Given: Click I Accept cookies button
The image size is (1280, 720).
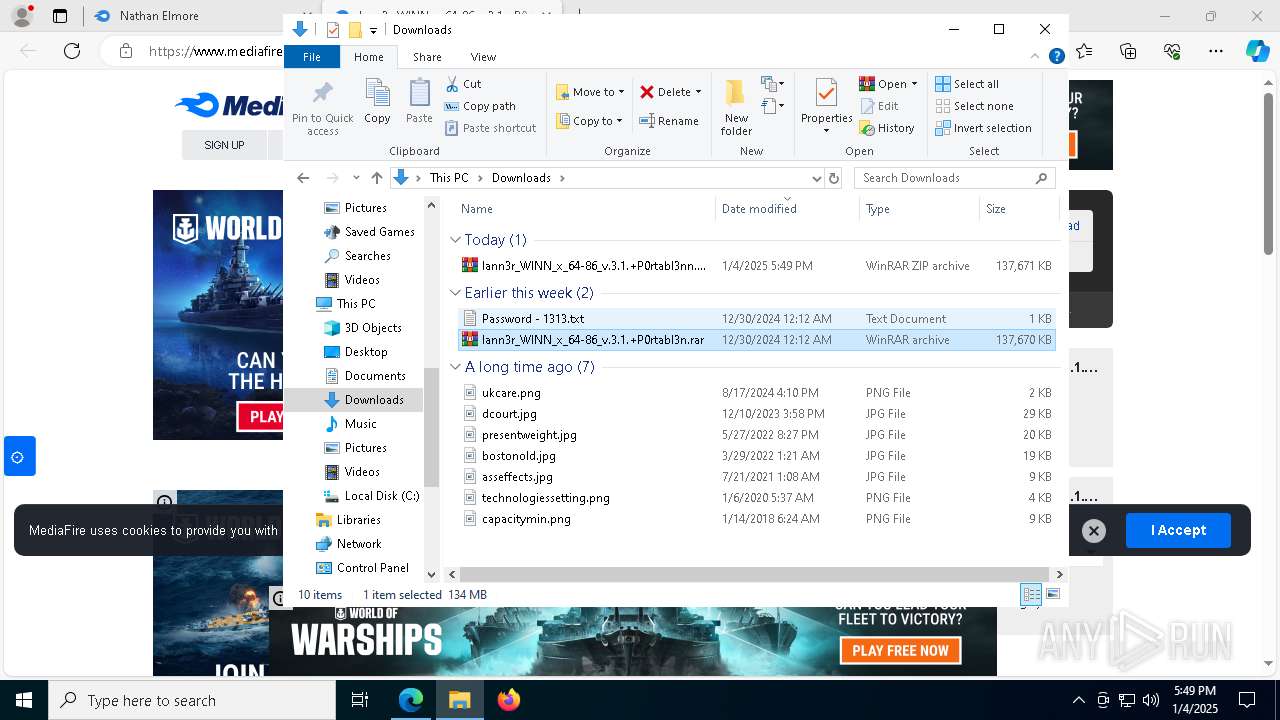Looking at the screenshot, I should 1178,530.
